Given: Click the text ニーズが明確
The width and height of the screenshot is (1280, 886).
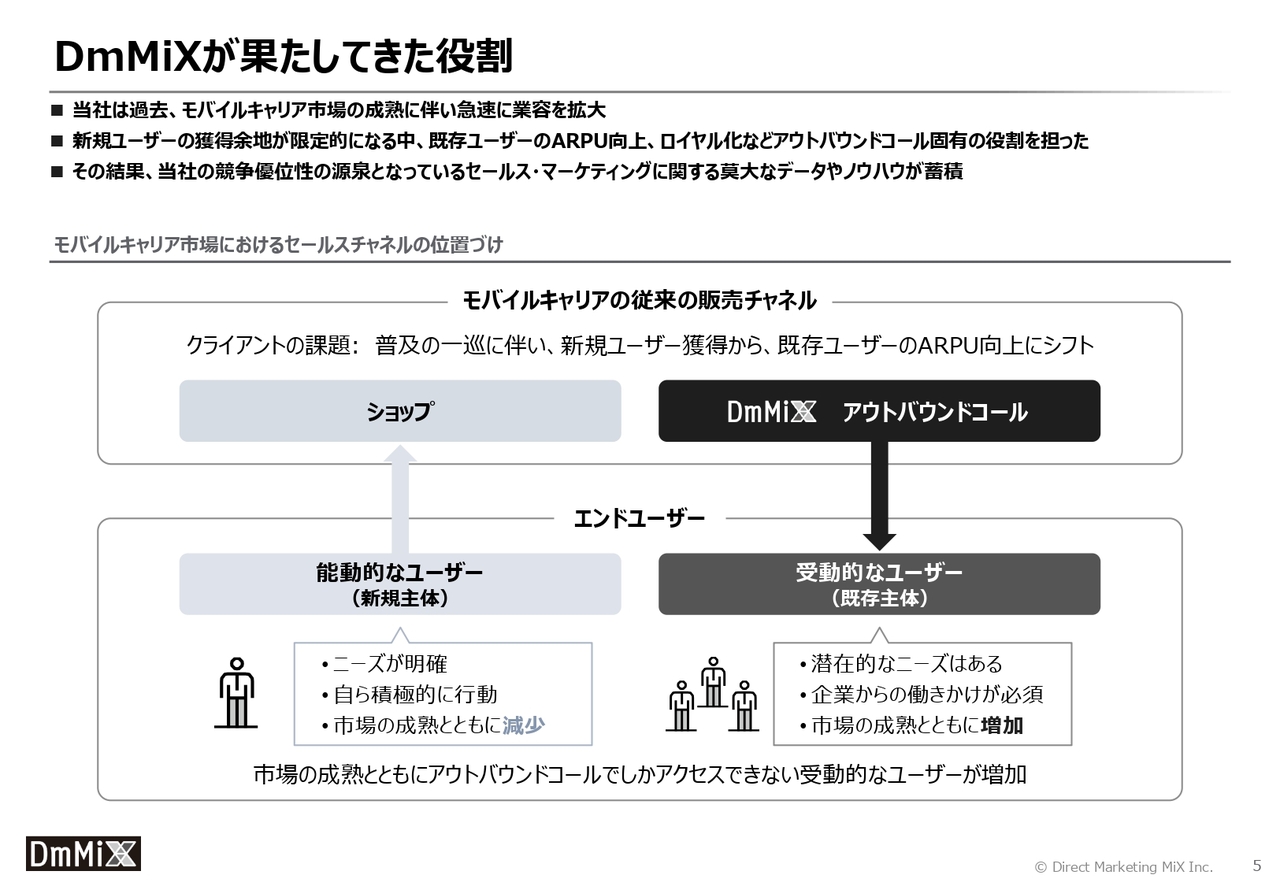Looking at the screenshot, I should (x=390, y=664).
